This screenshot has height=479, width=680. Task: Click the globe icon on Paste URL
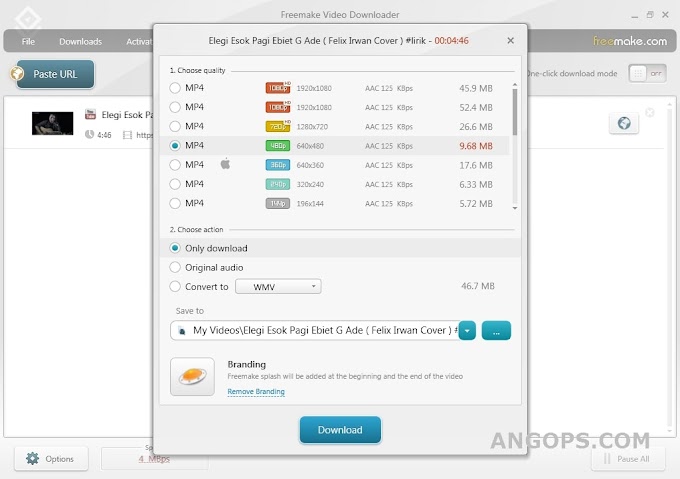pyautogui.click(x=18, y=73)
